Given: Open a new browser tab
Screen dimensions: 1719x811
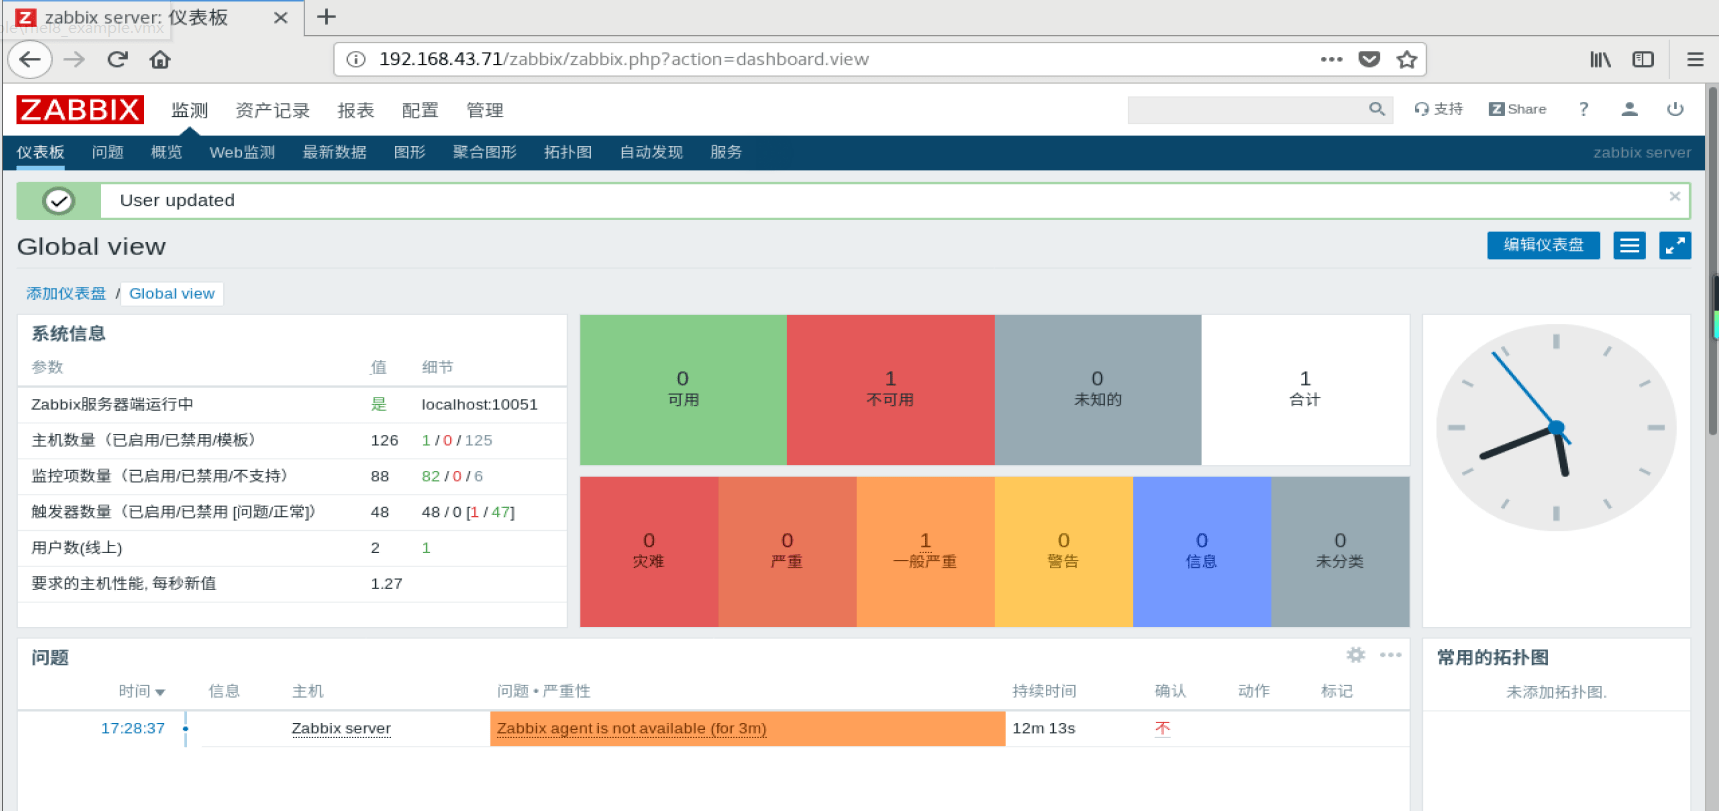Looking at the screenshot, I should point(326,17).
